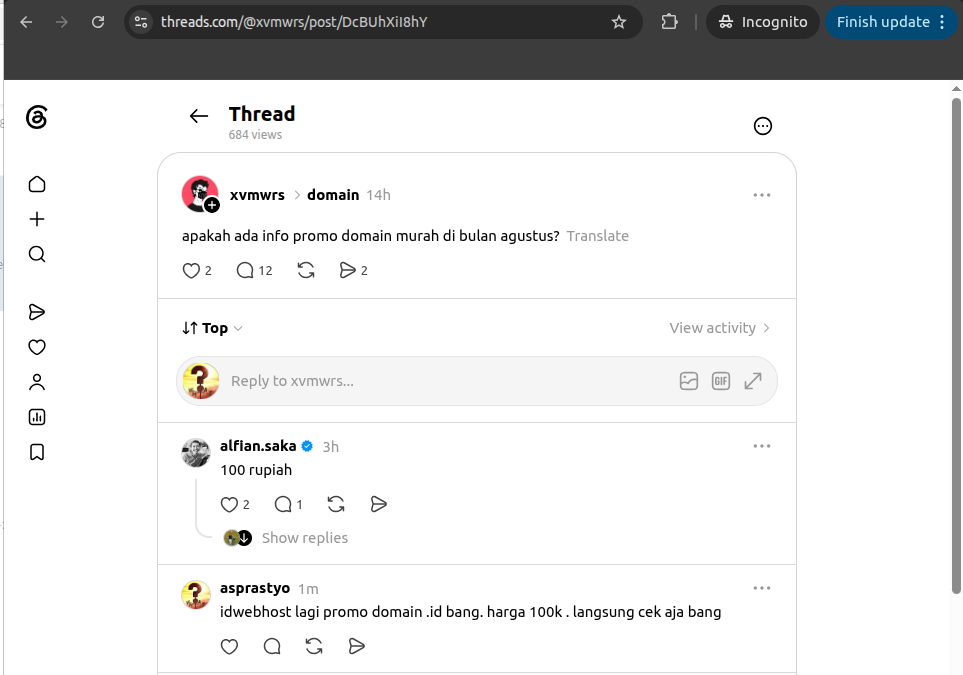Create a new thread with plus icon
The height and width of the screenshot is (675, 963).
(x=37, y=219)
